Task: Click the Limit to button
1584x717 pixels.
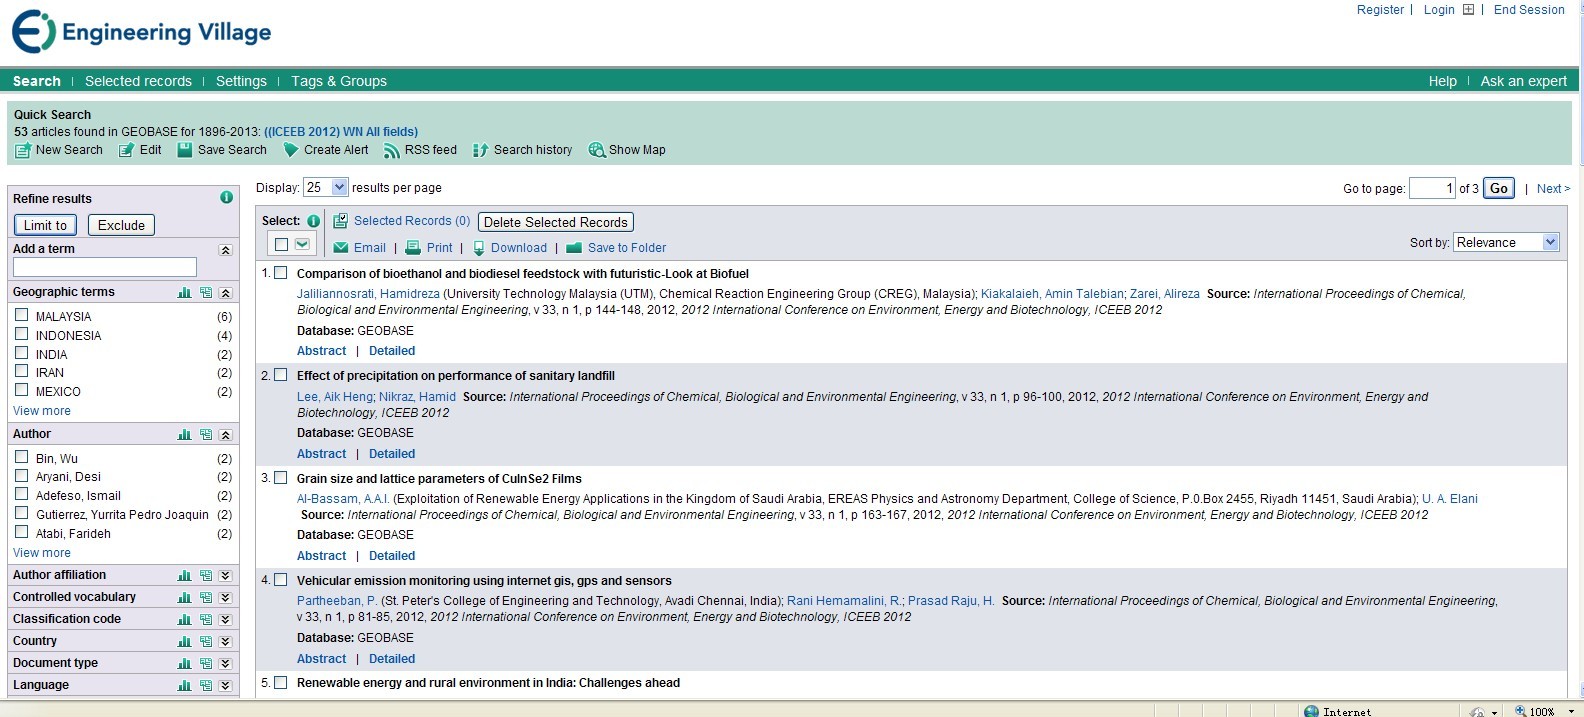Action: 45,225
